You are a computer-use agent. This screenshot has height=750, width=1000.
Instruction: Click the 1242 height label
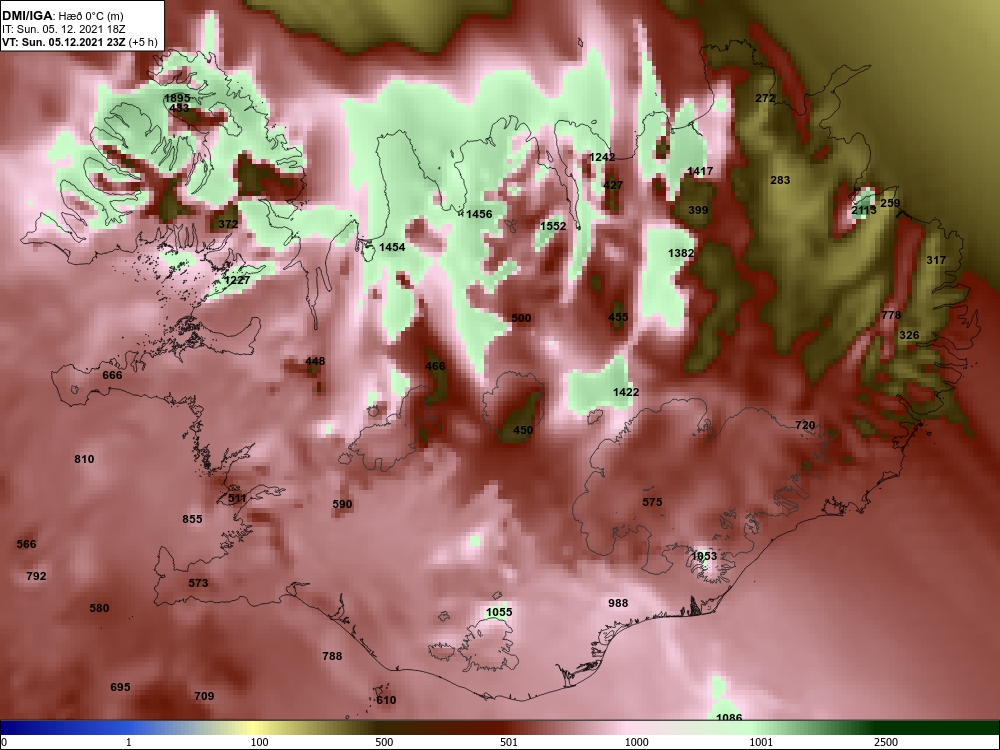coord(602,157)
